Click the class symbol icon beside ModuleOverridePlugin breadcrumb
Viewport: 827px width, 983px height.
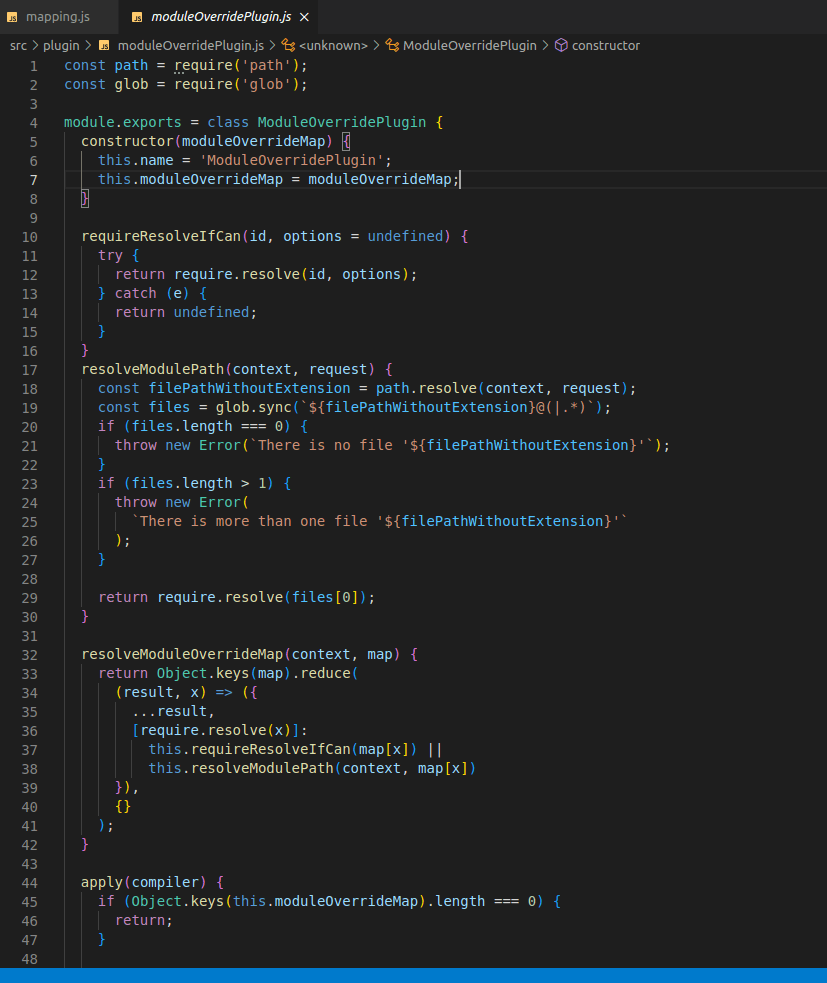point(391,45)
